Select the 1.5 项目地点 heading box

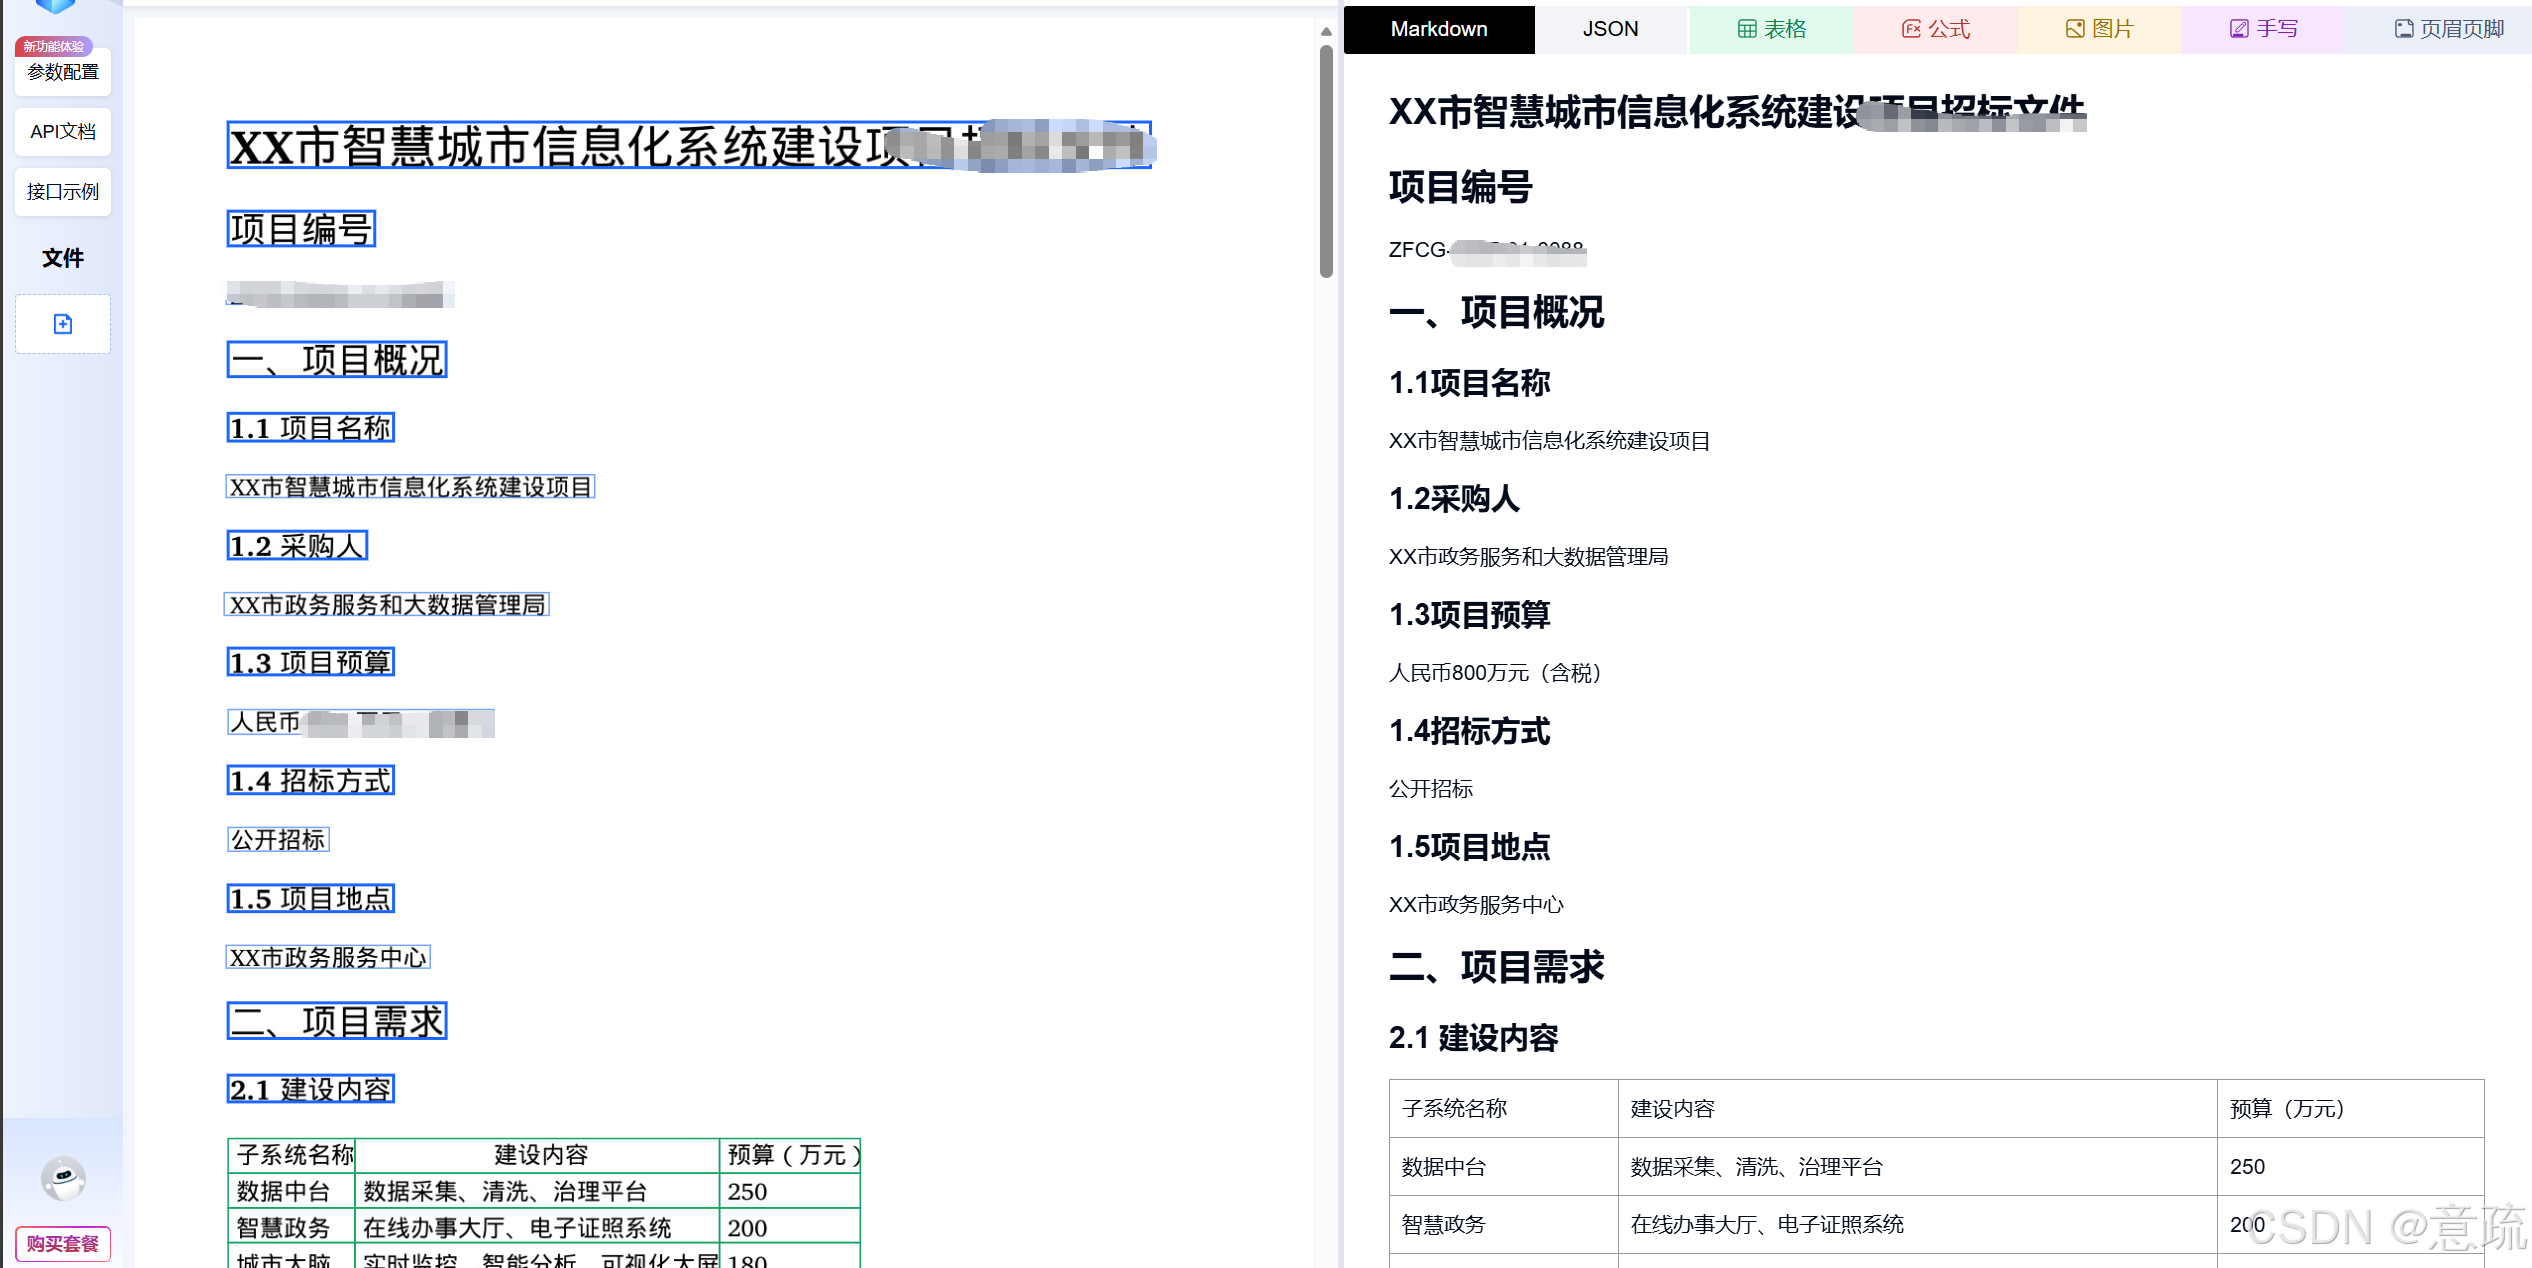click(x=311, y=899)
